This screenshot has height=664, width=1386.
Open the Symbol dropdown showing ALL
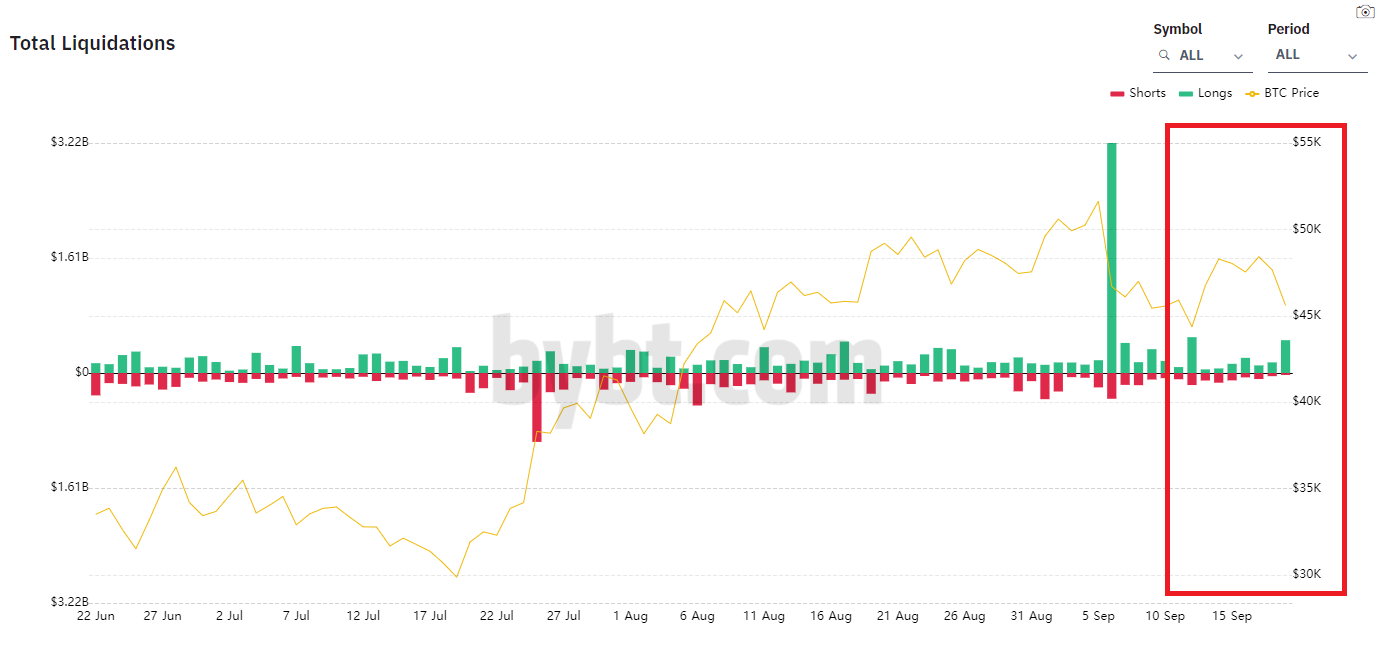1202,56
